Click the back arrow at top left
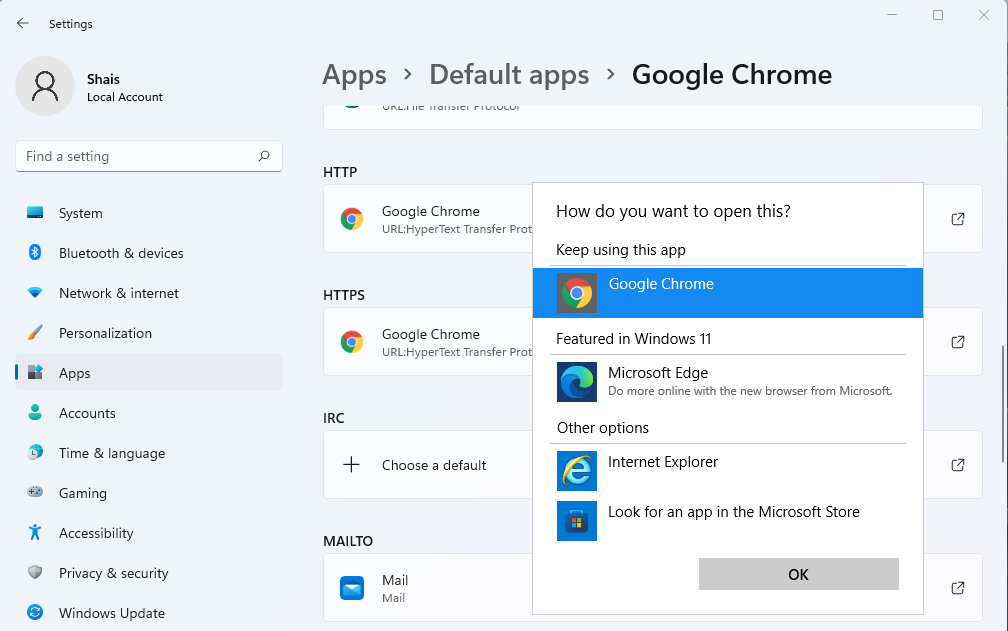This screenshot has width=1008, height=631. 22,23
